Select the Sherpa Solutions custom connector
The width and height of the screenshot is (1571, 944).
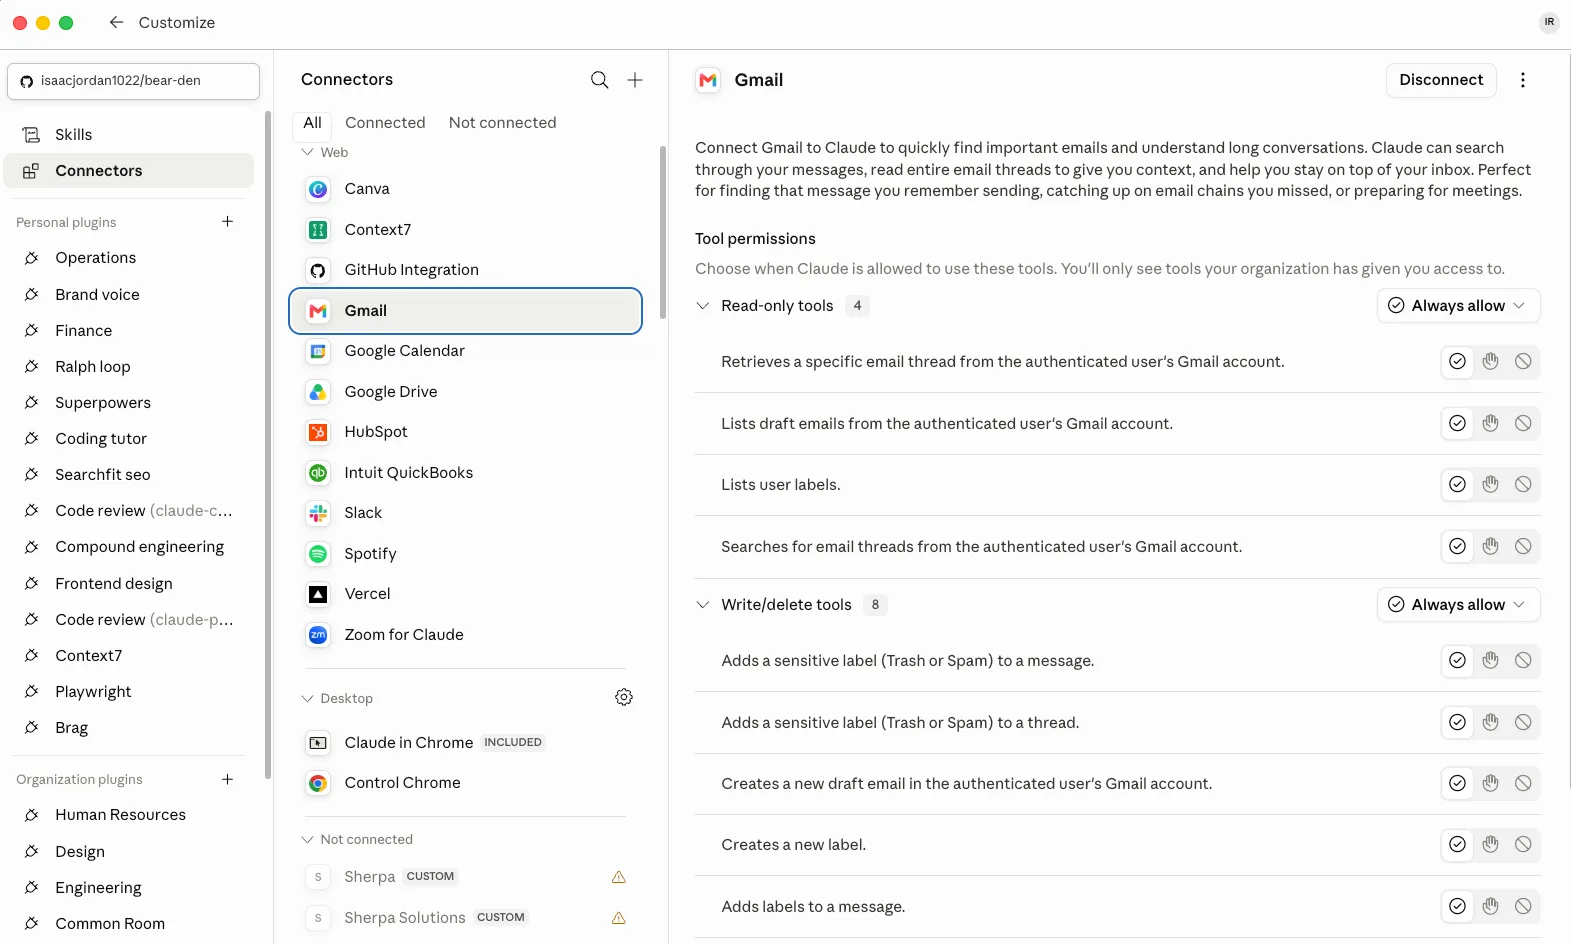click(465, 918)
